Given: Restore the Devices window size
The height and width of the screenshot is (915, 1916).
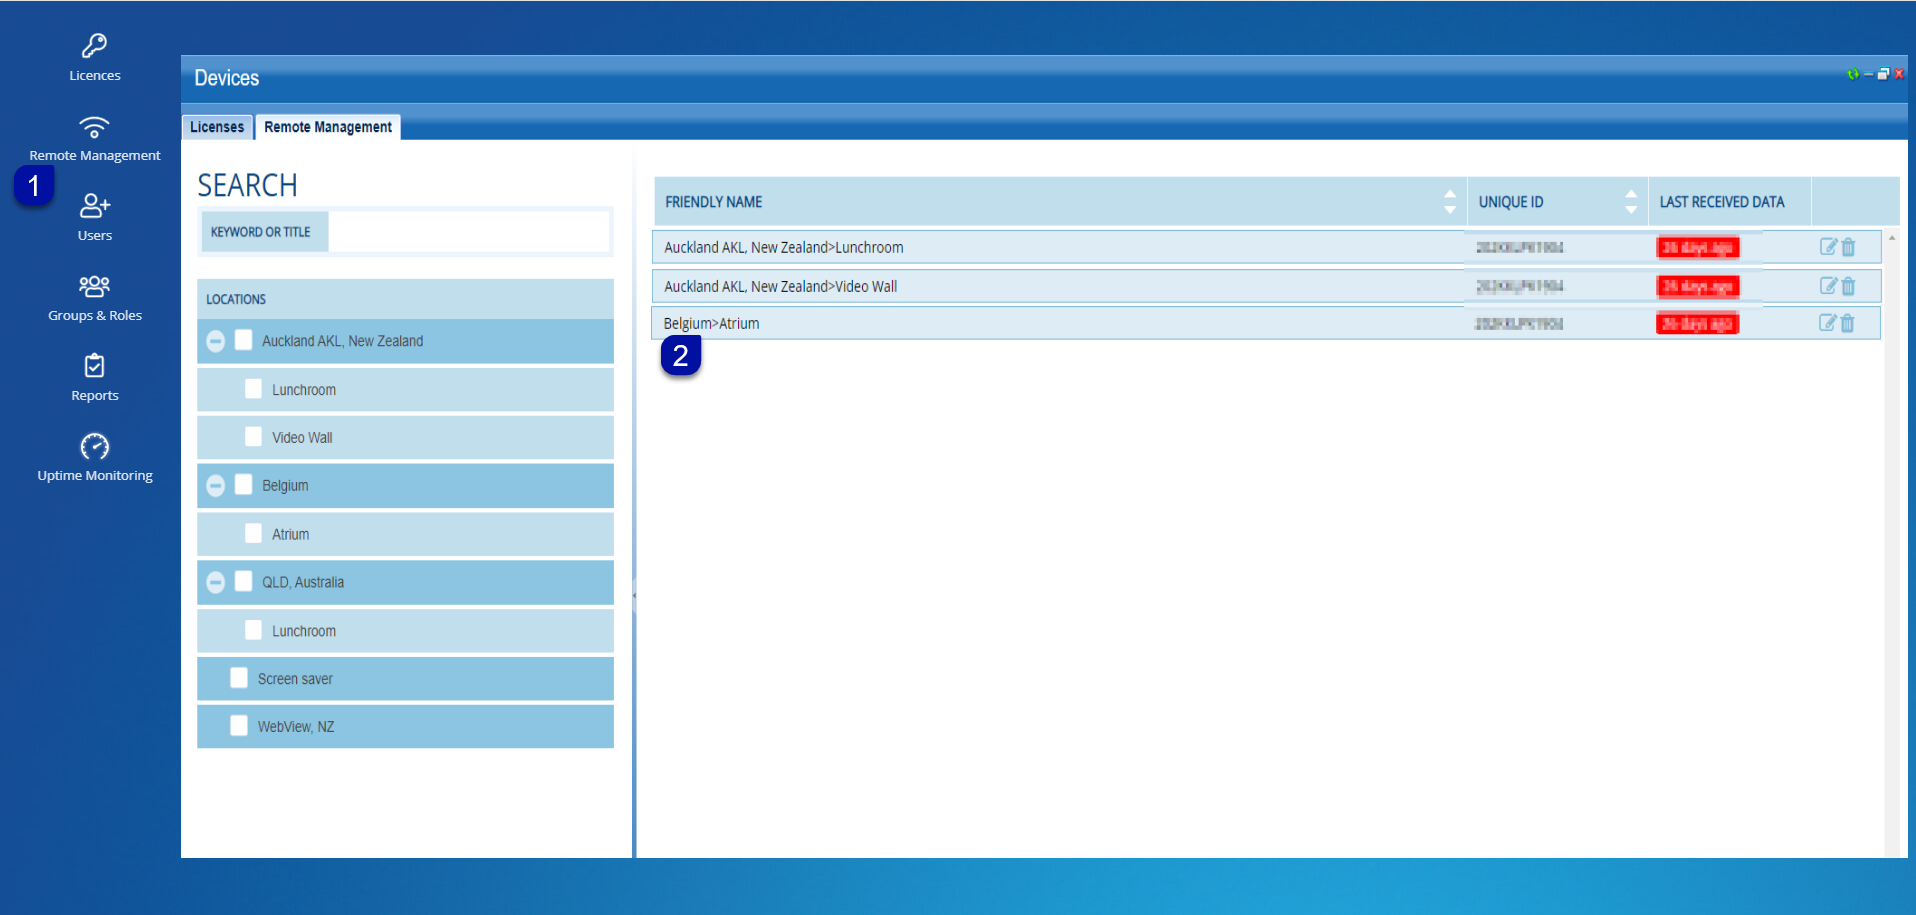Looking at the screenshot, I should click(x=1883, y=74).
